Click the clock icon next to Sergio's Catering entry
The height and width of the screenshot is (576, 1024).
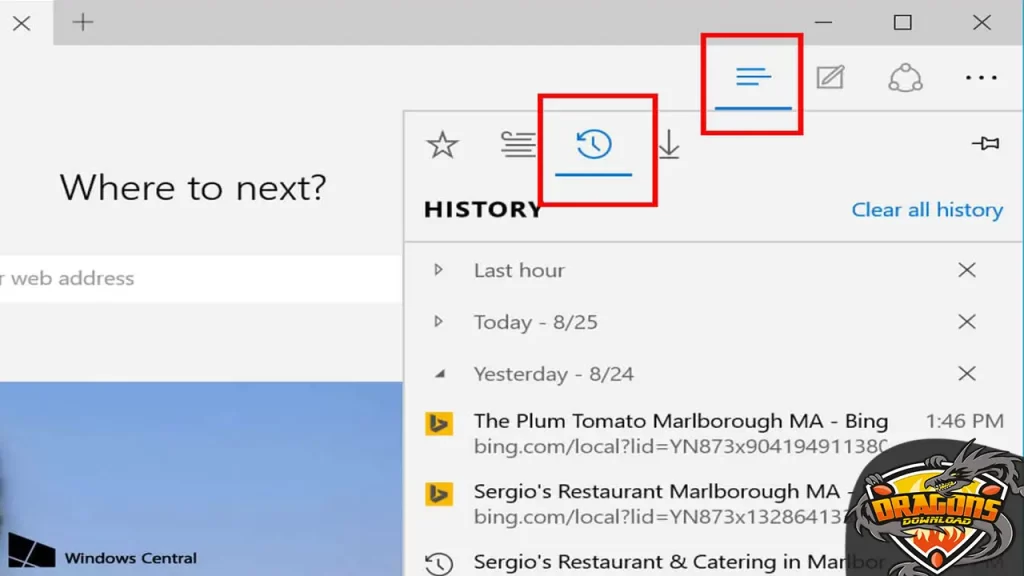point(438,562)
